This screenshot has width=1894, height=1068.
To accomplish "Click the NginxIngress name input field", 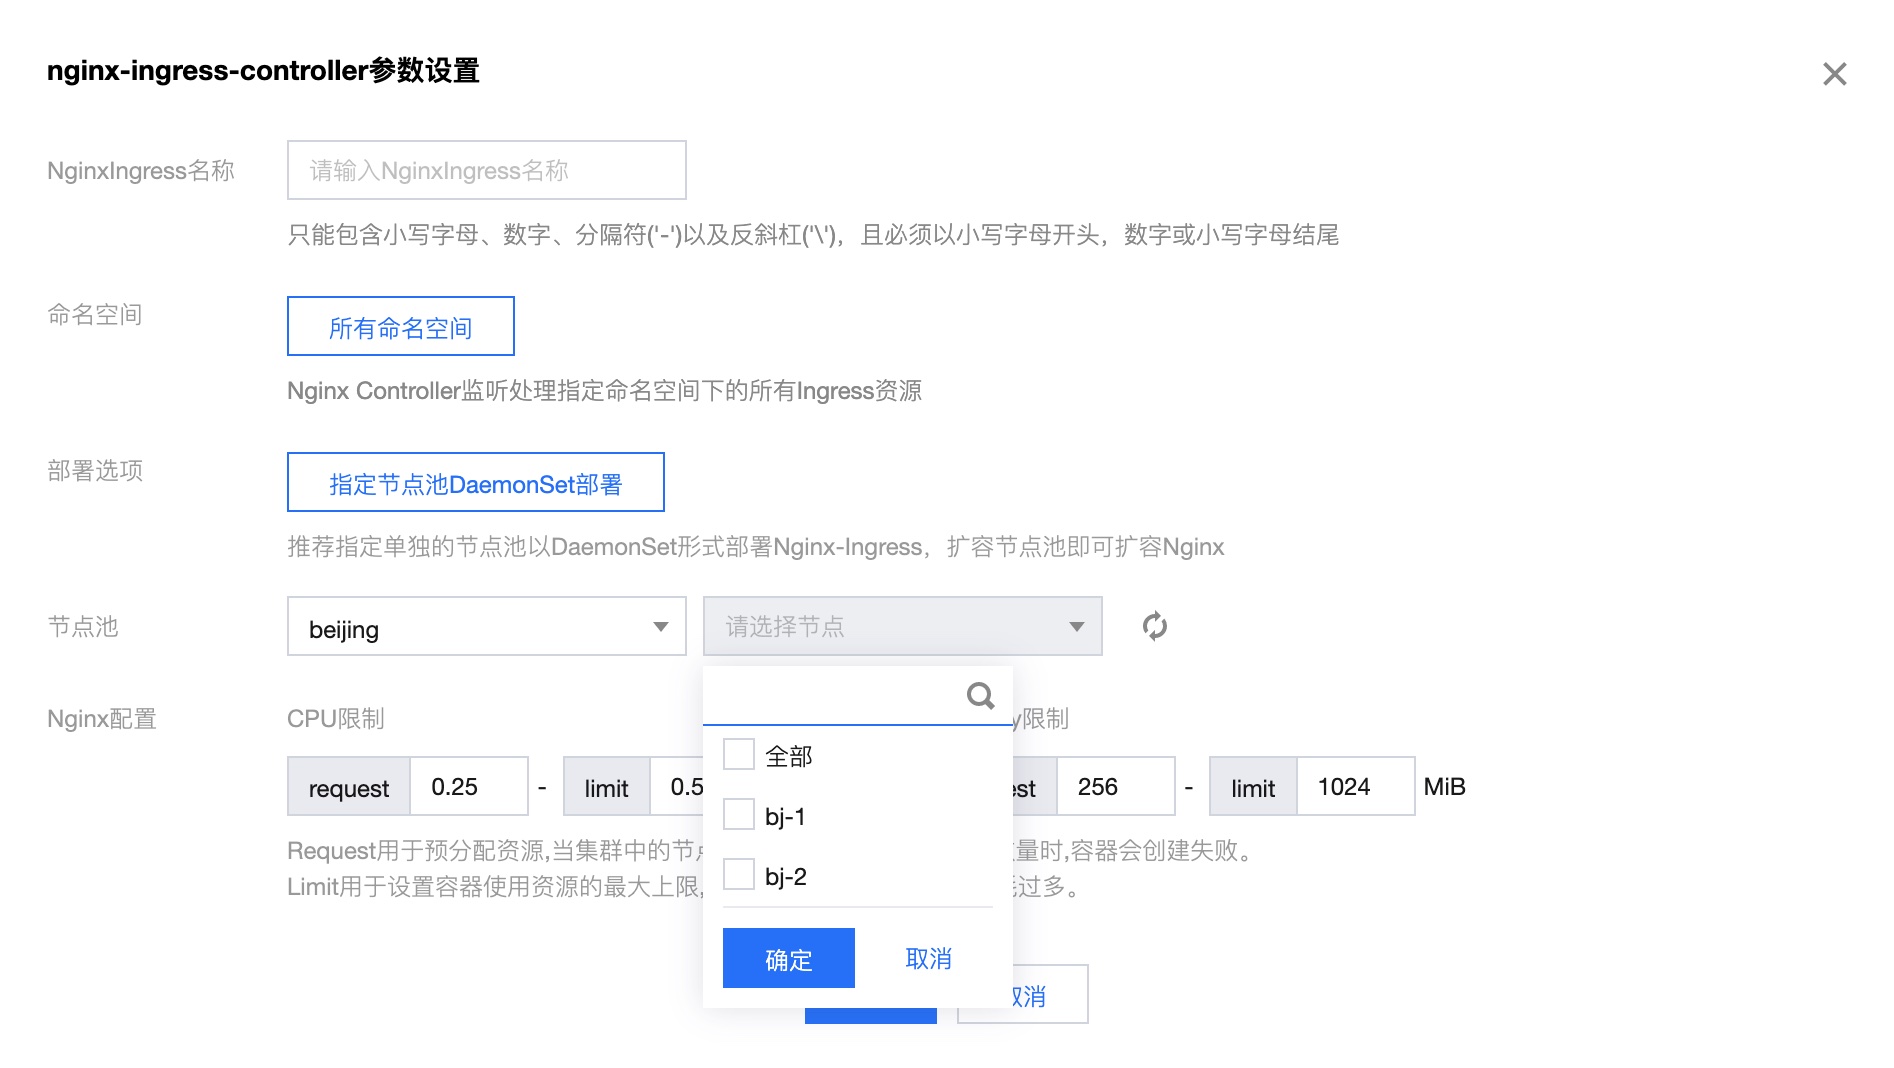I will (486, 170).
